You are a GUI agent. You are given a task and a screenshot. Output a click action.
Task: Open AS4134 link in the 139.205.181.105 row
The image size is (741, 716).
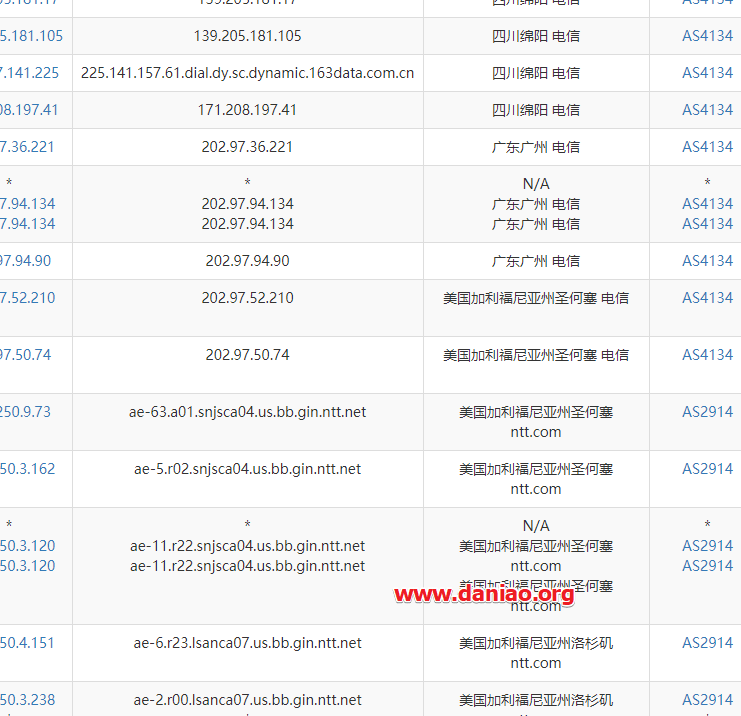tap(707, 36)
